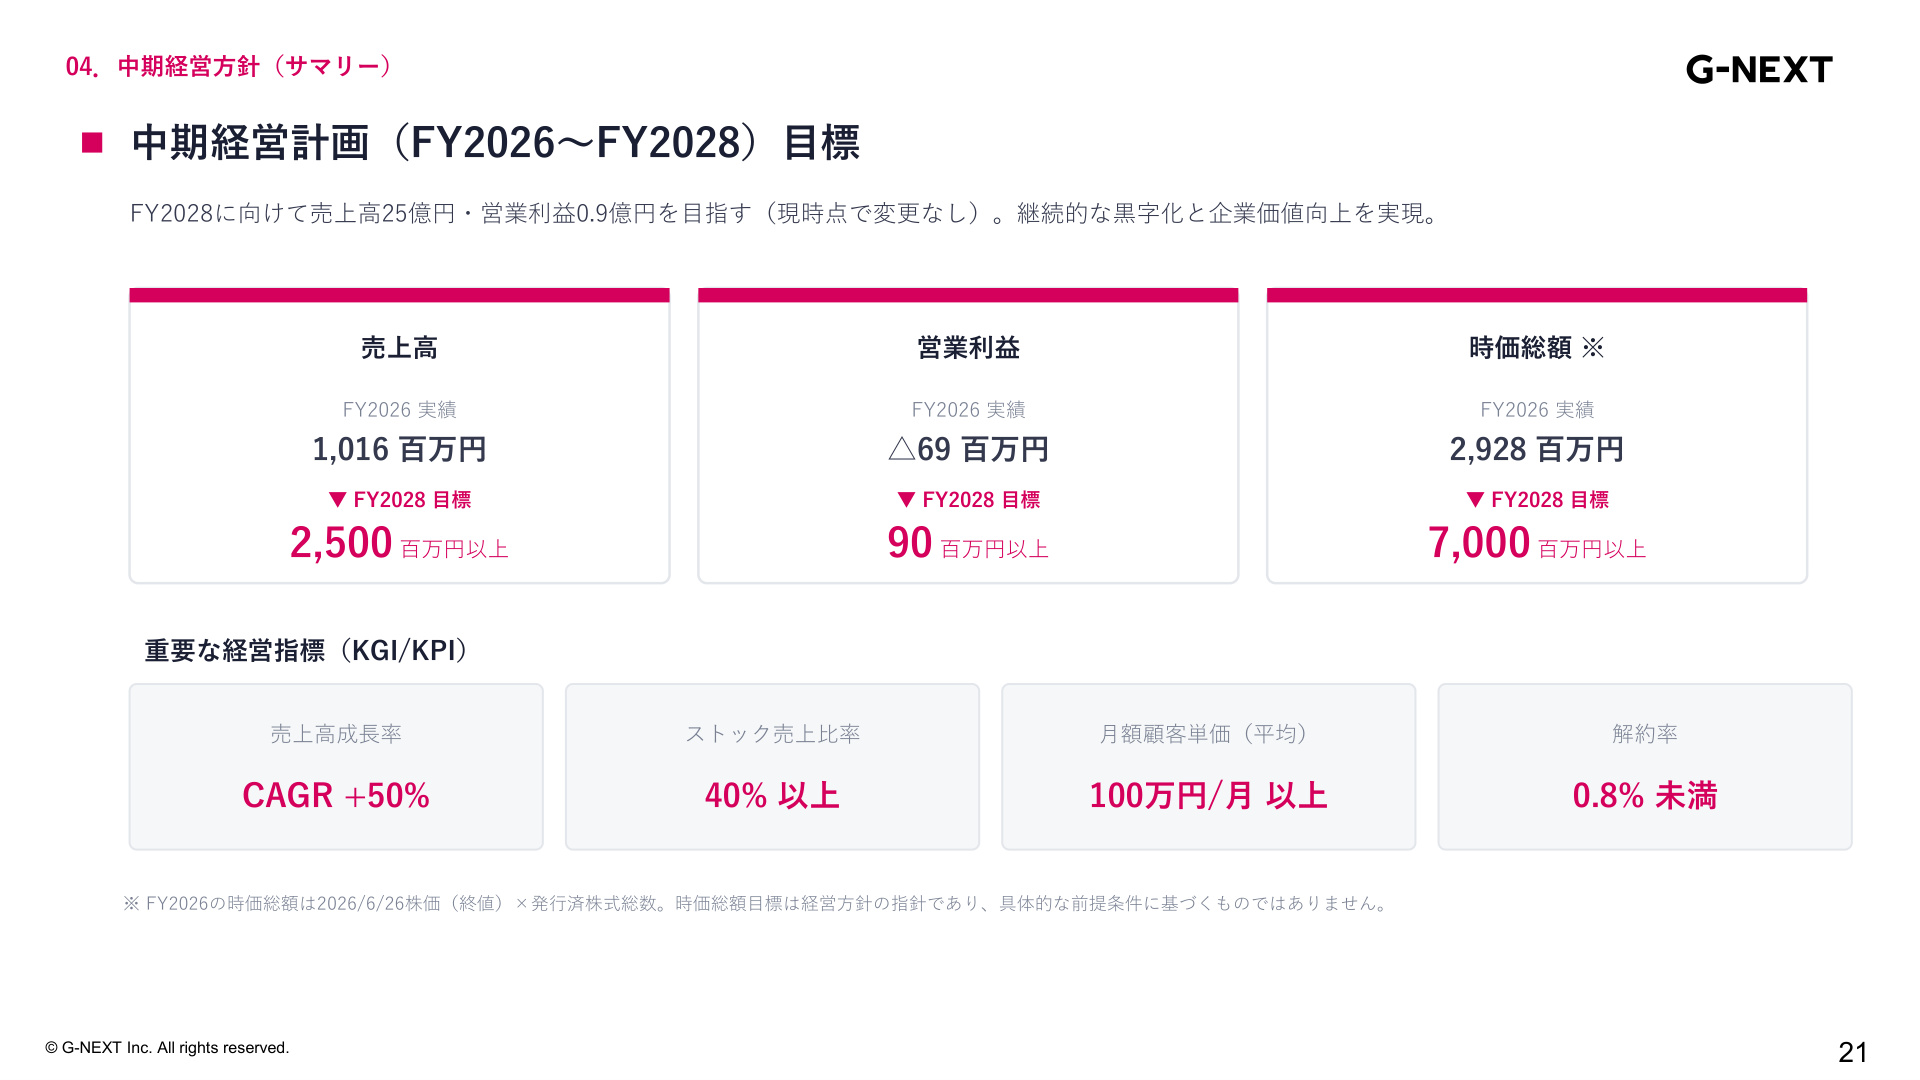1920x1080 pixels.
Task: Click the 解約率 0.8% 未満 tile
Action: pos(1645,767)
